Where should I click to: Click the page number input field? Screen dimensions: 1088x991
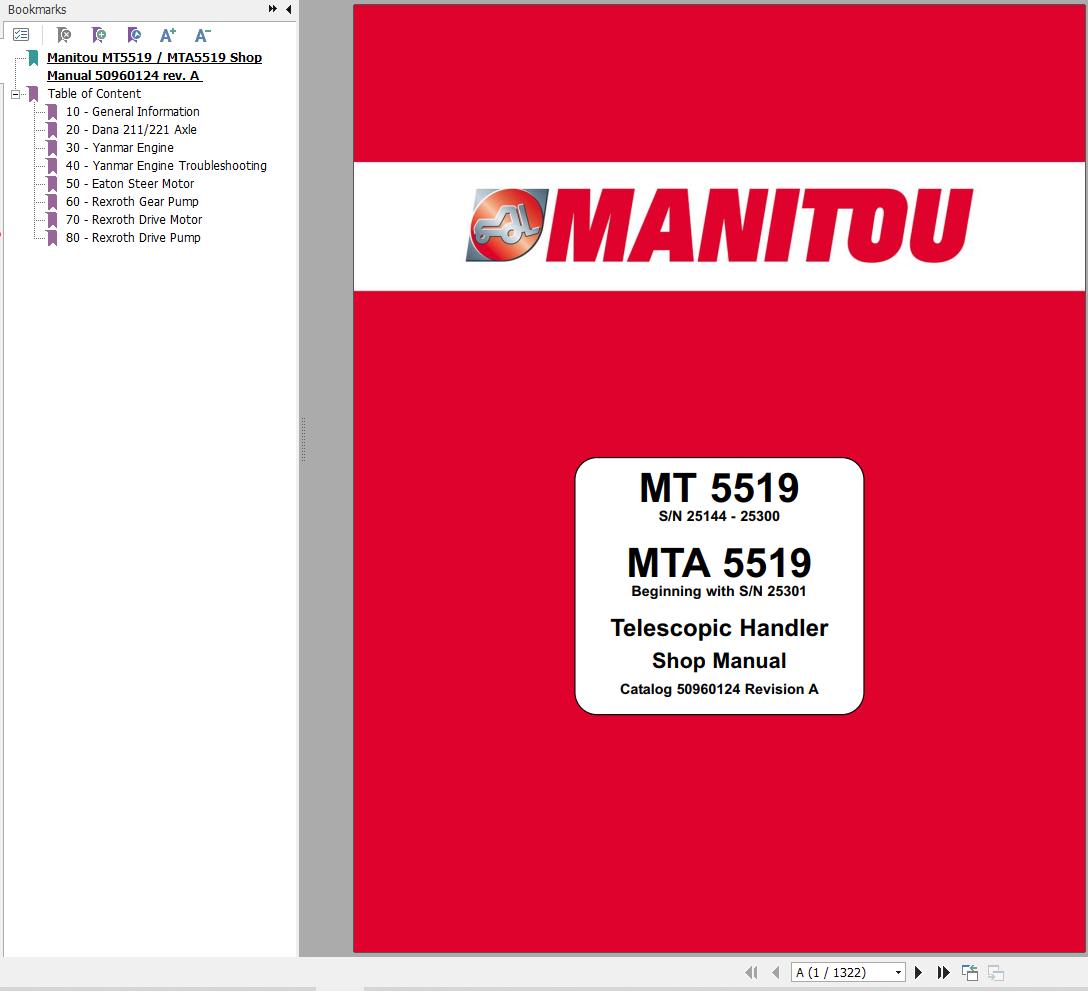(840, 971)
